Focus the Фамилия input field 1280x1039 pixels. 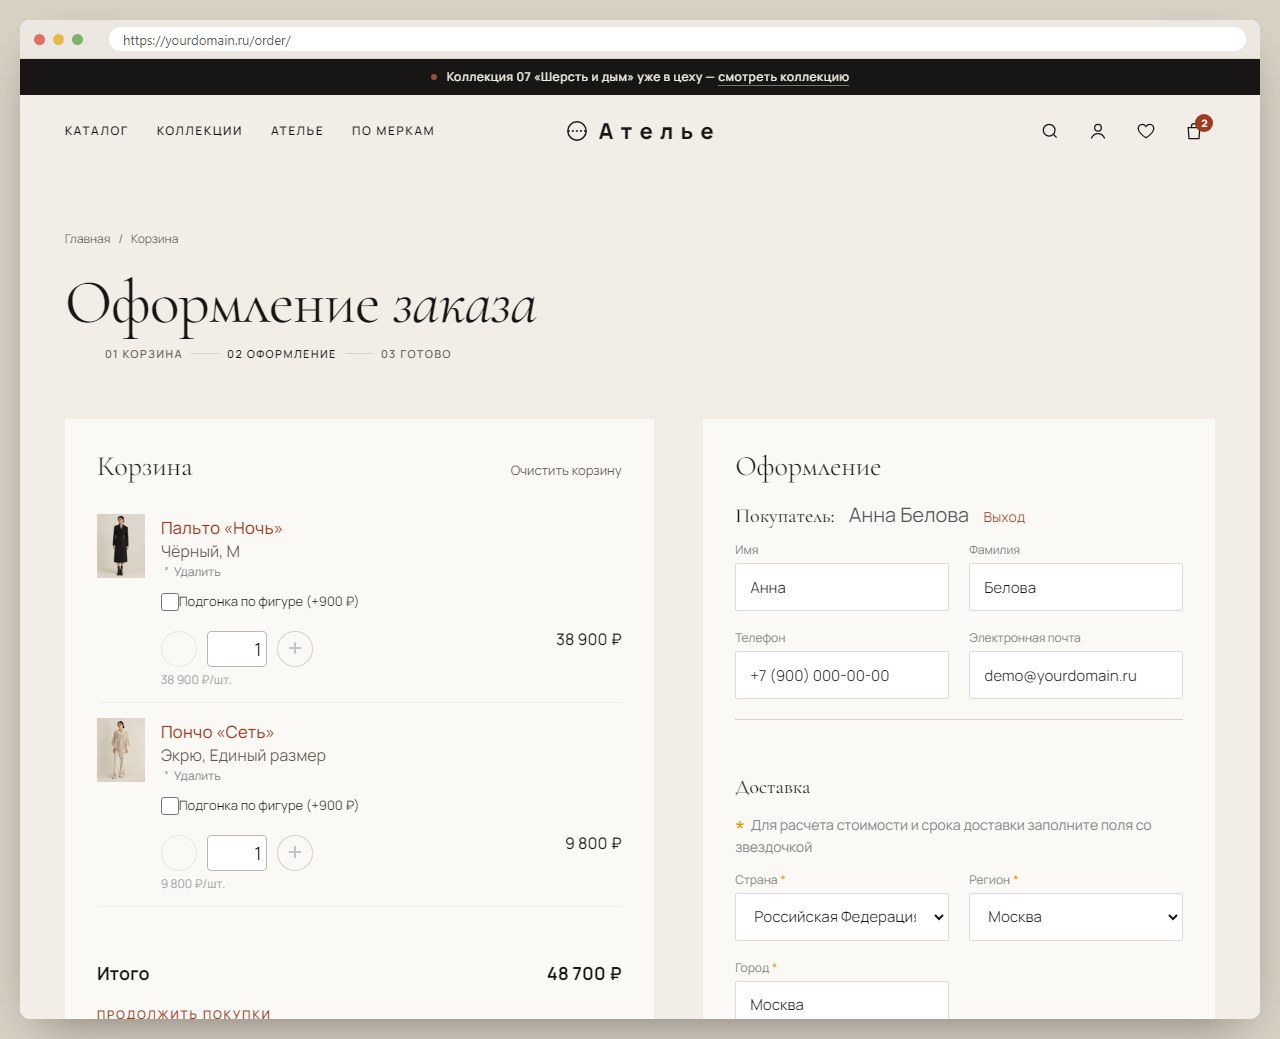(1076, 587)
